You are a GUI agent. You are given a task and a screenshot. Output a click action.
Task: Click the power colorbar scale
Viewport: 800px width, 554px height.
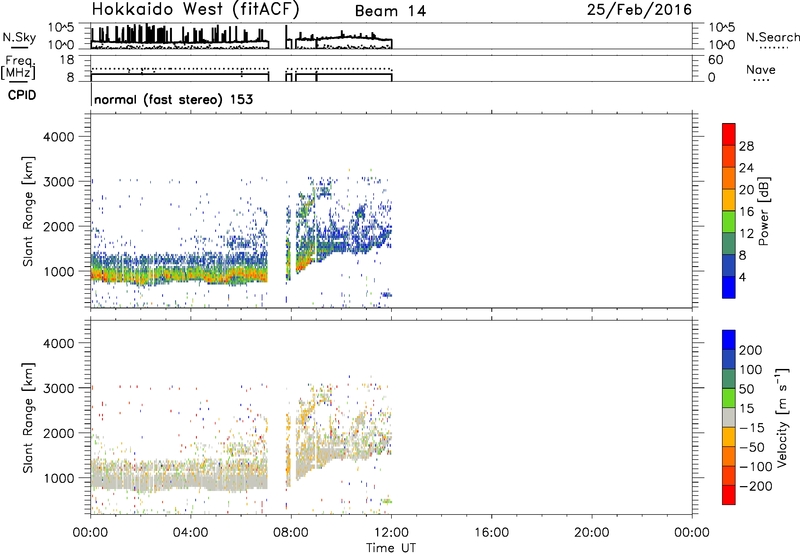click(729, 211)
